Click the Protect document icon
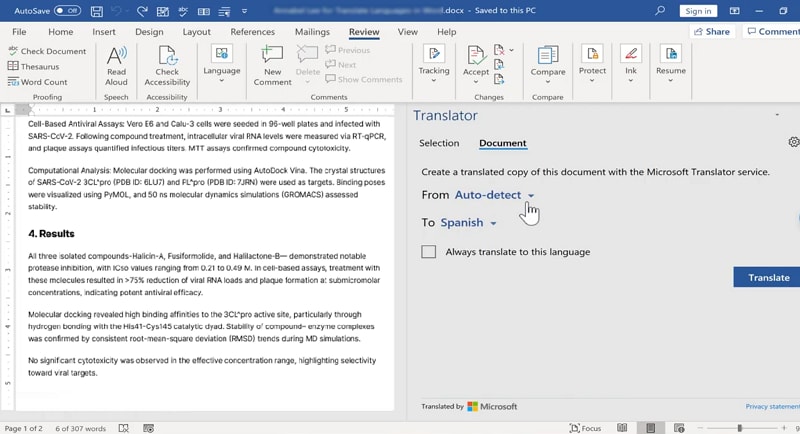The image size is (800, 434). [592, 54]
